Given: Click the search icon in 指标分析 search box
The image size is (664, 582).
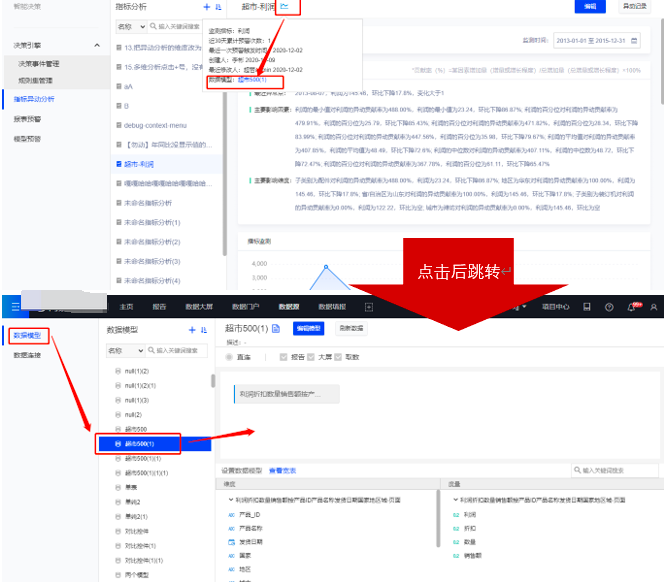Looking at the screenshot, I should [153, 26].
